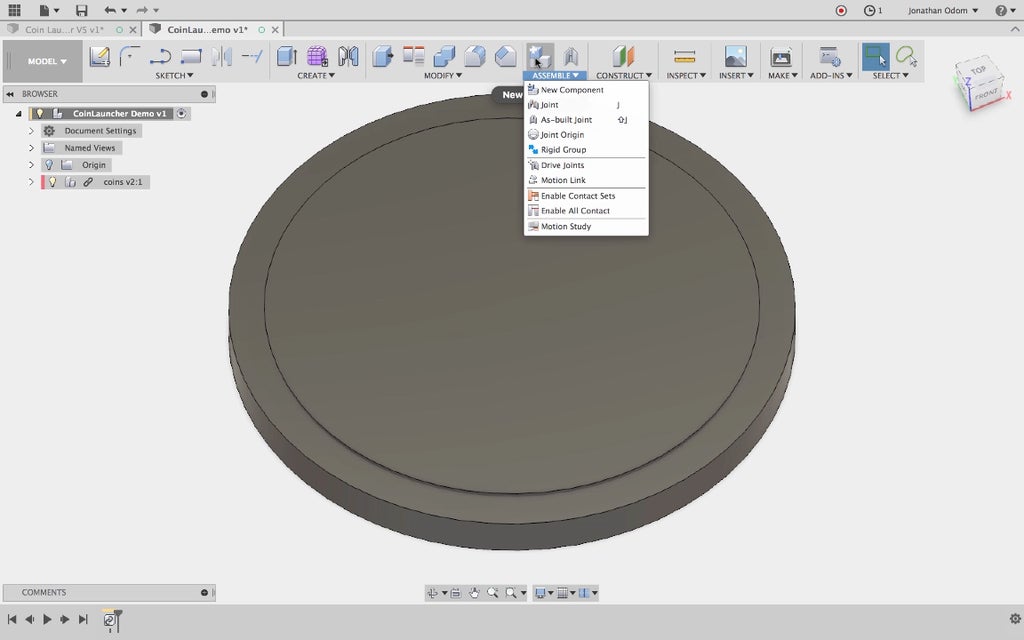
Task: Choose New Component from Assemble menu
Action: pyautogui.click(x=586, y=90)
